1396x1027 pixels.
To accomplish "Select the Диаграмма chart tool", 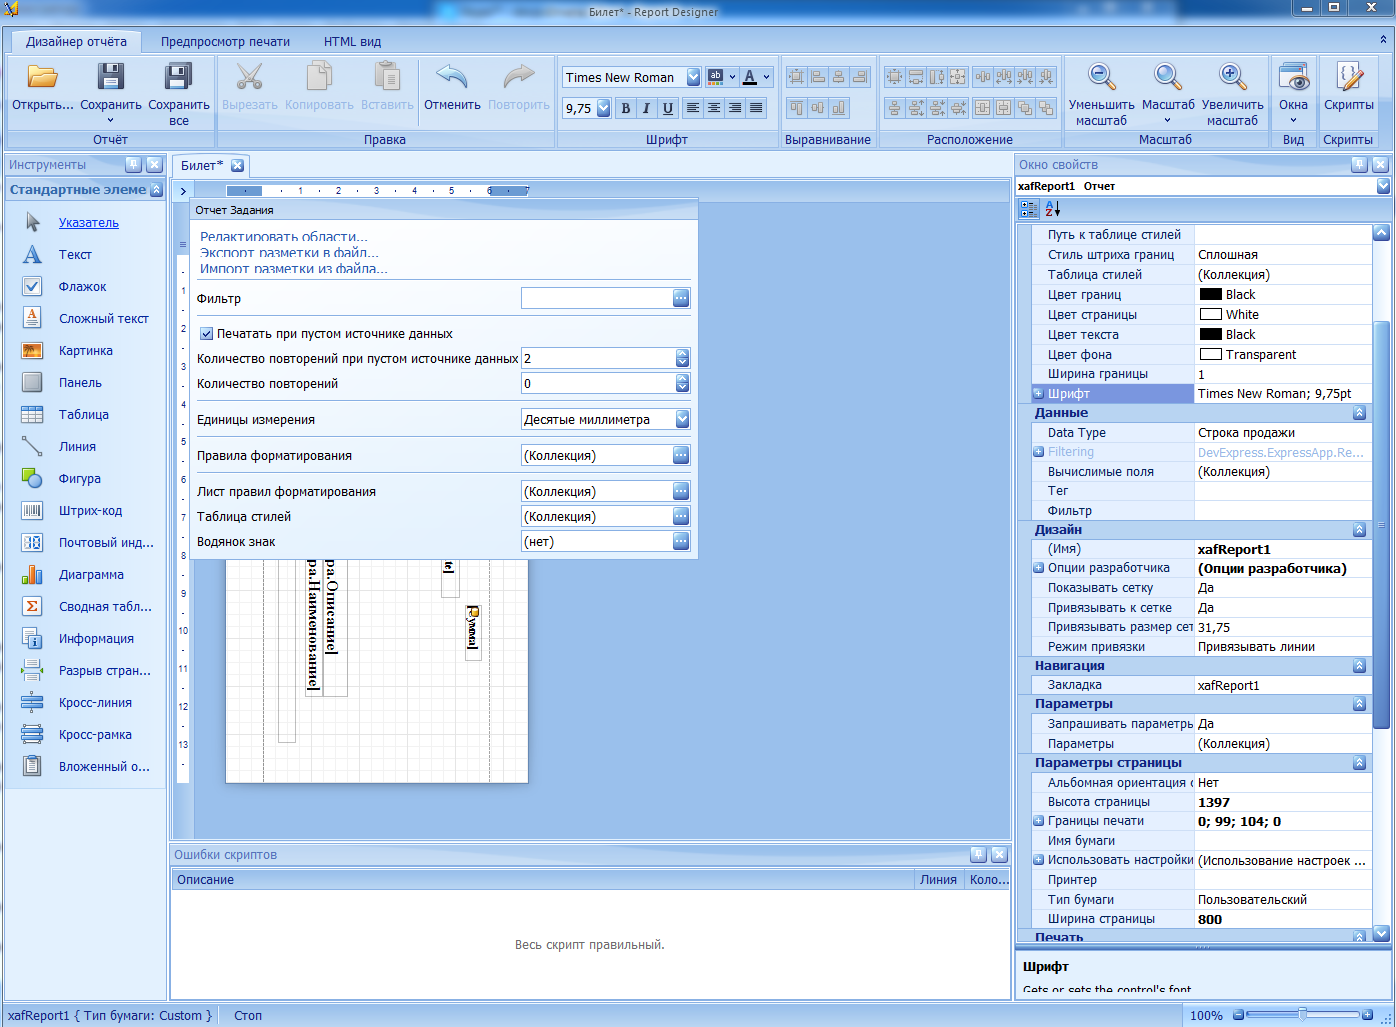I will click(x=91, y=575).
